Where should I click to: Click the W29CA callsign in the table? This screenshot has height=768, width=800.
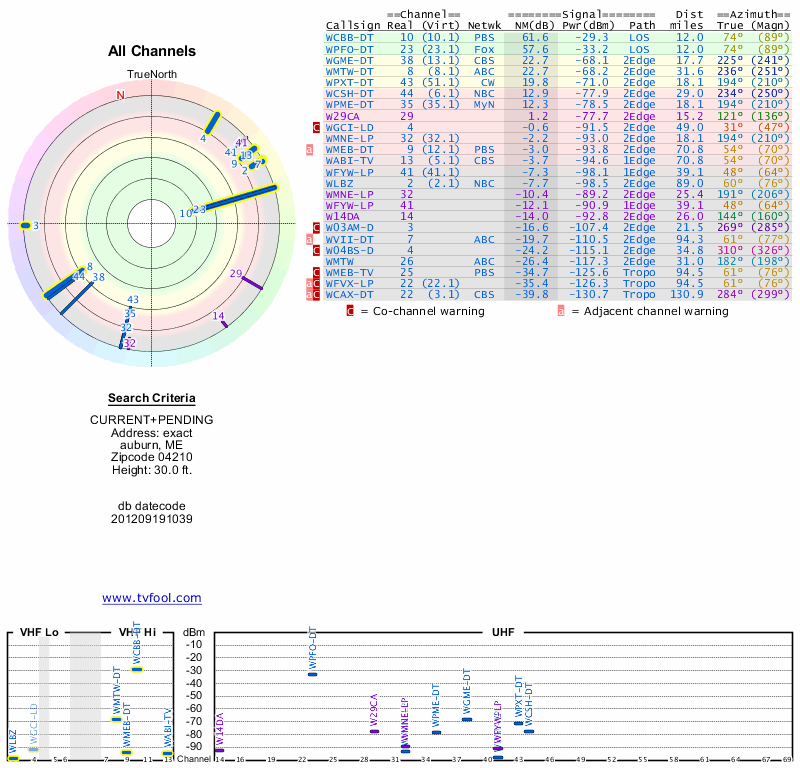pos(343,117)
